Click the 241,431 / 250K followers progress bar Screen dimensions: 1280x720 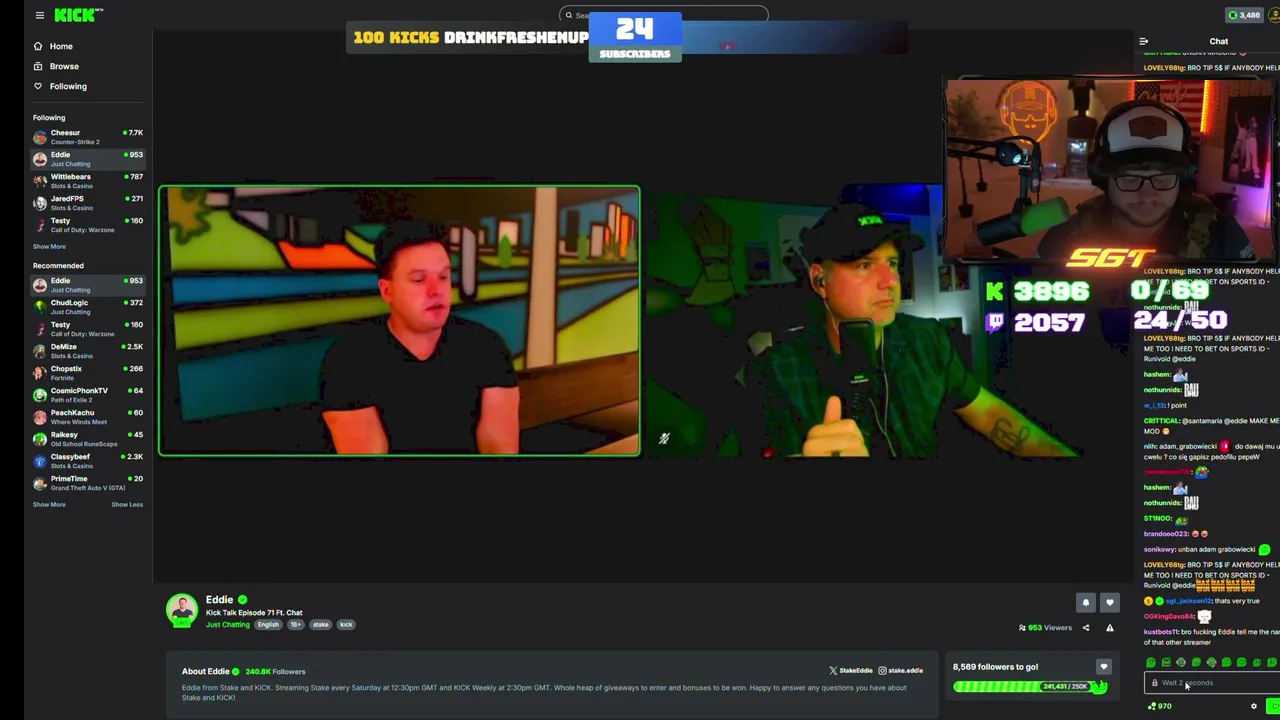(x=1030, y=687)
